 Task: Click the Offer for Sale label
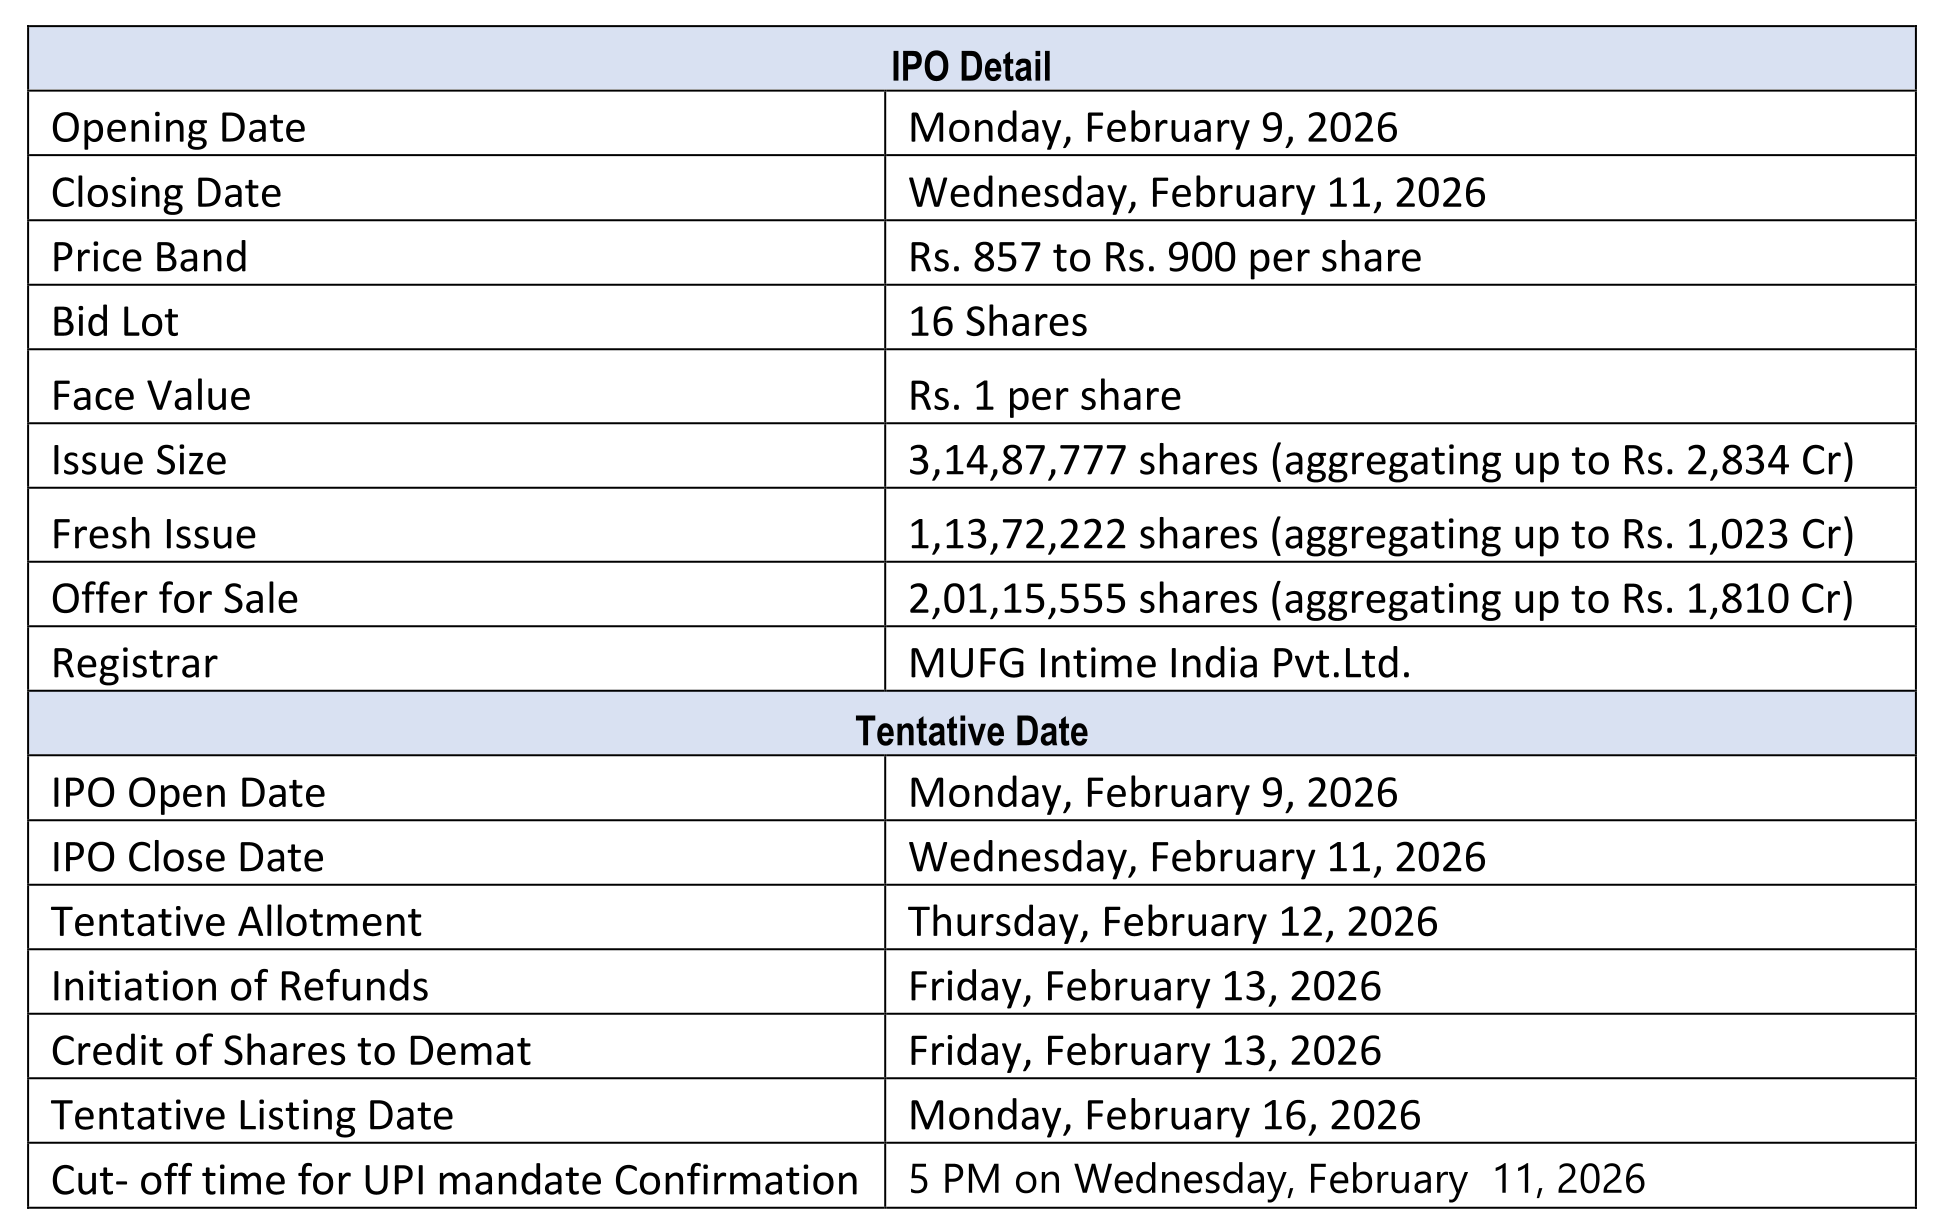coord(174,599)
